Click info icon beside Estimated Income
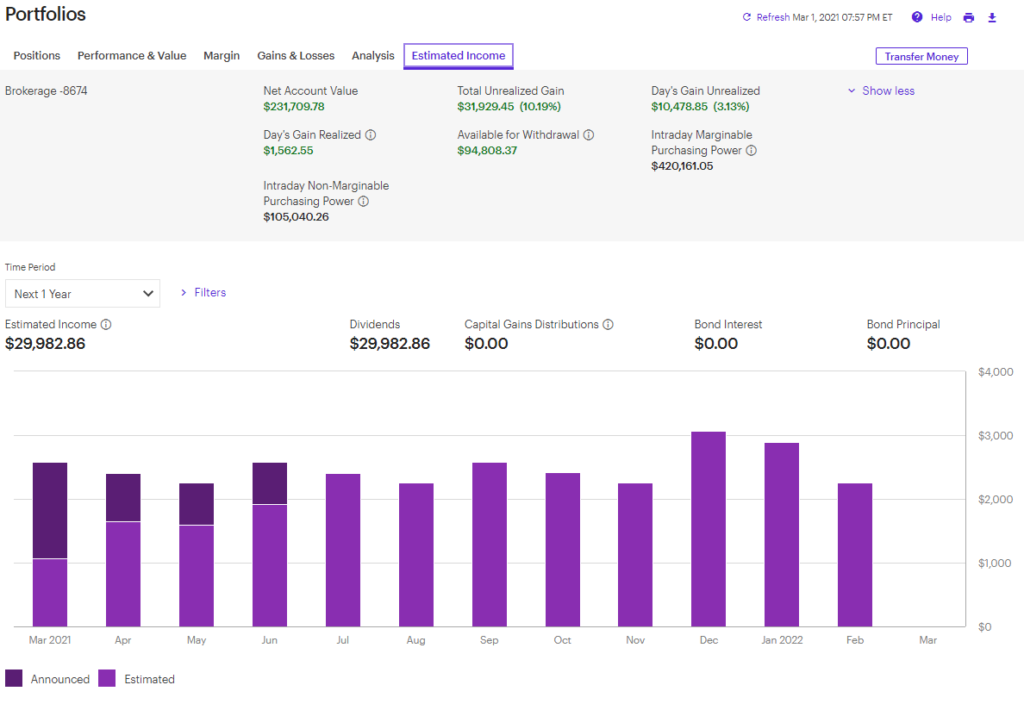Screen dimensions: 1024x710 pos(106,324)
